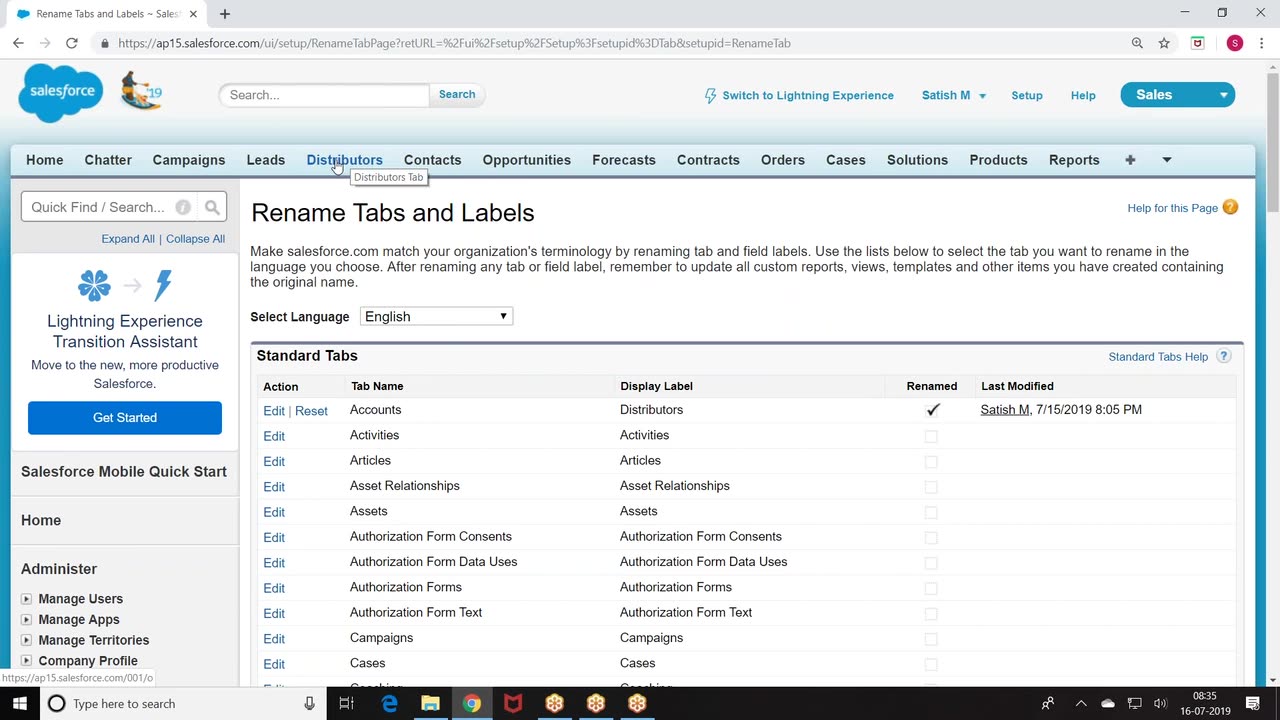Switch to the Campaigns tab
Viewport: 1280px width, 720px height.
pos(189,160)
